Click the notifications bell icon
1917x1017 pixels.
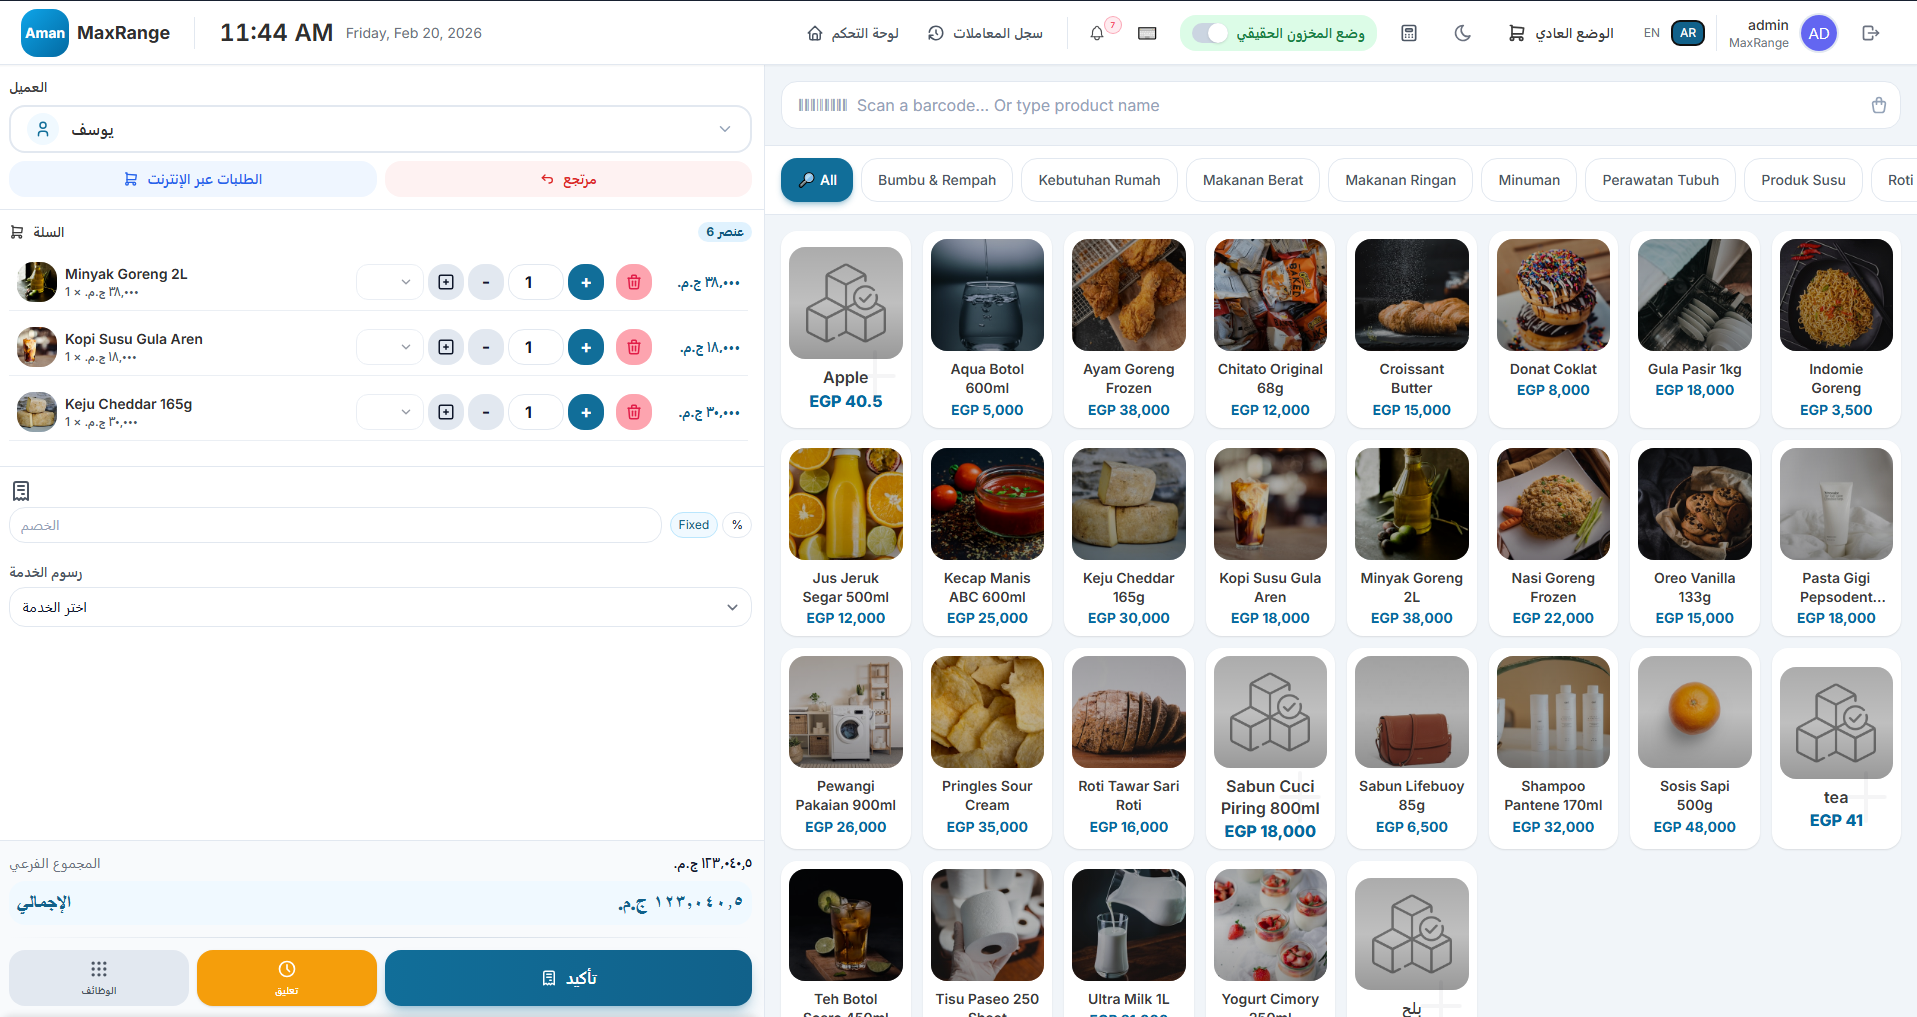[1097, 33]
